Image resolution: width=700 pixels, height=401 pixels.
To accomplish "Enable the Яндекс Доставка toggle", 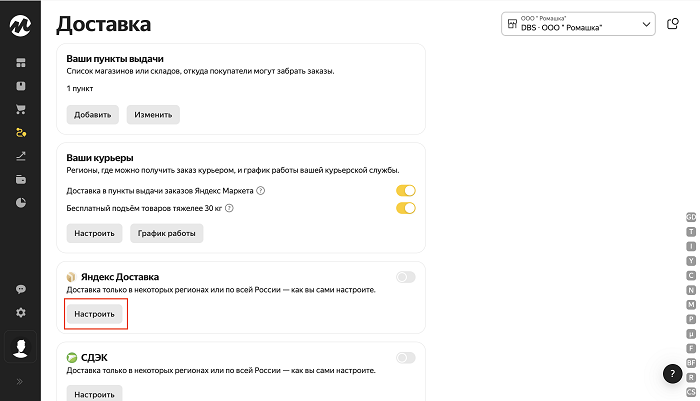I will pyautogui.click(x=405, y=276).
